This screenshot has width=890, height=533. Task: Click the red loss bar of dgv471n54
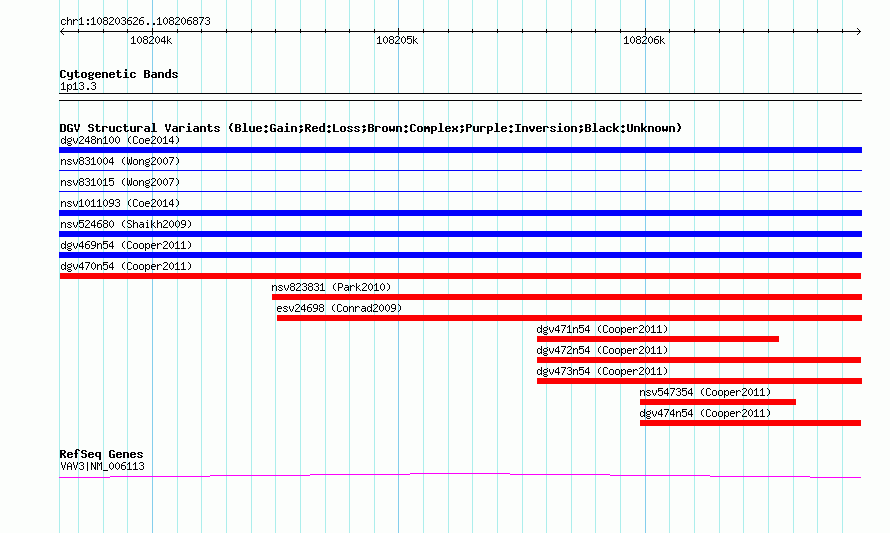(658, 339)
